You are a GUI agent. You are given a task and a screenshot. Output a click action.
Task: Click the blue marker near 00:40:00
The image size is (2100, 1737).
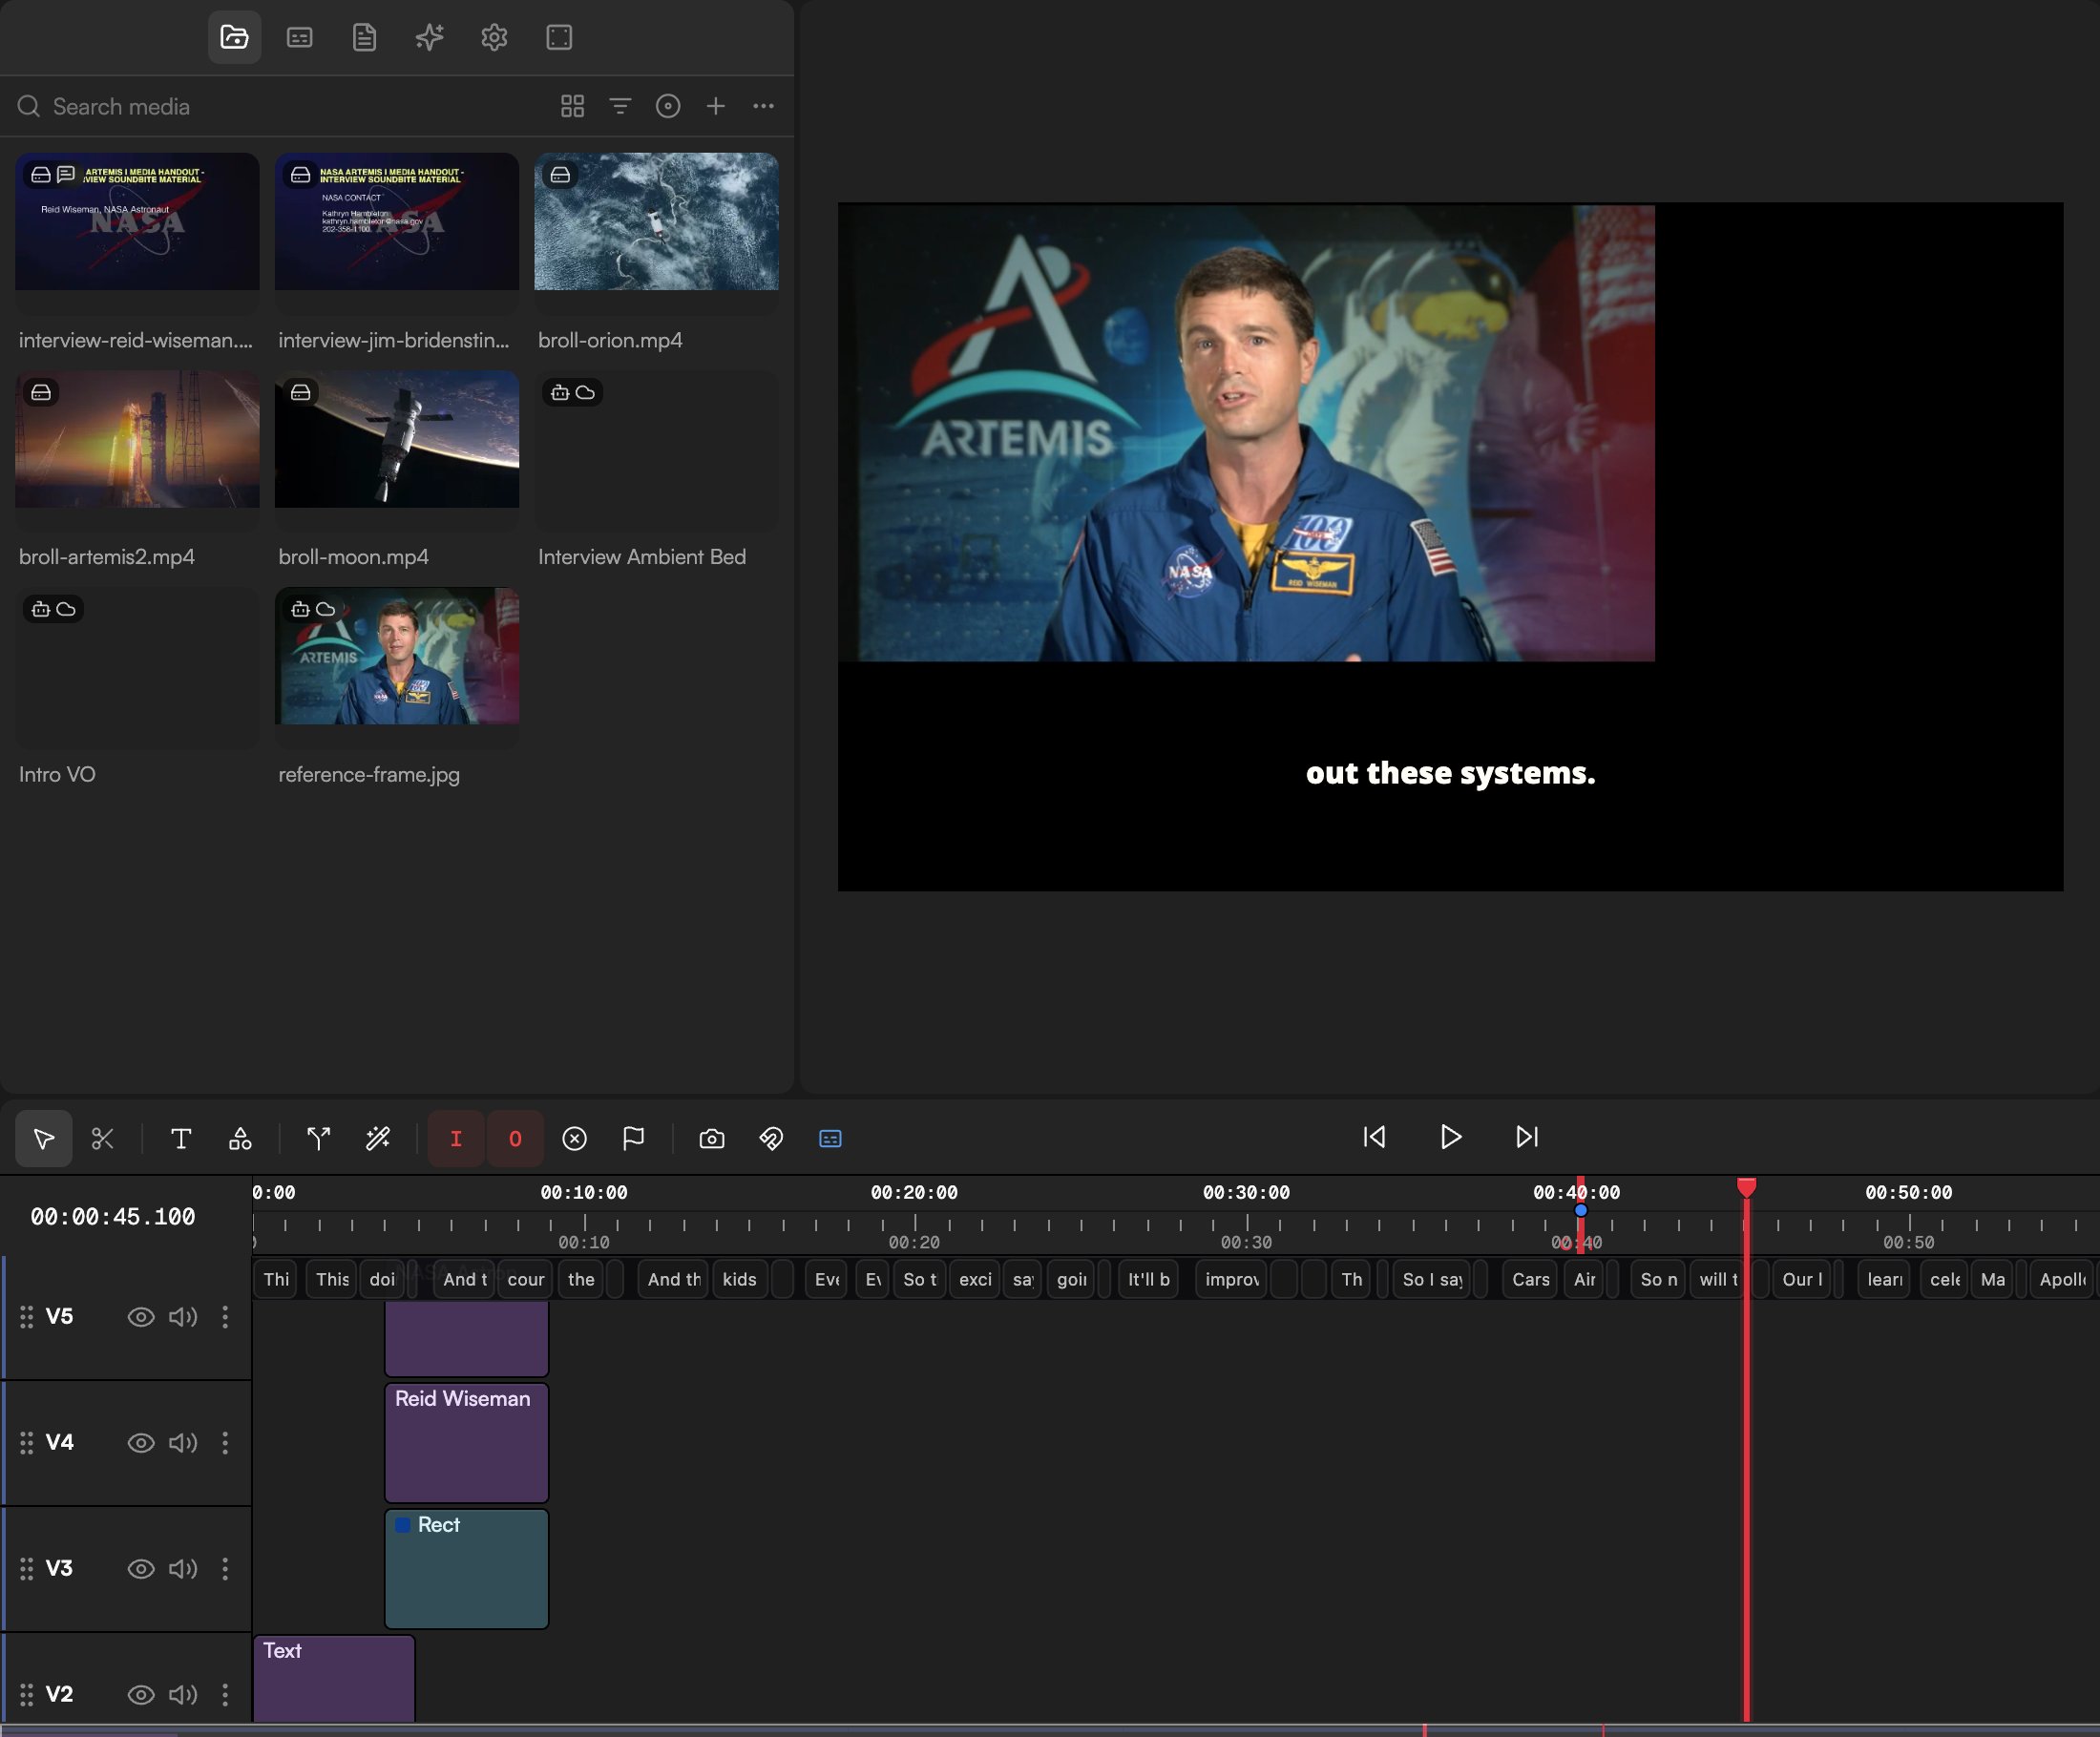[1580, 1210]
